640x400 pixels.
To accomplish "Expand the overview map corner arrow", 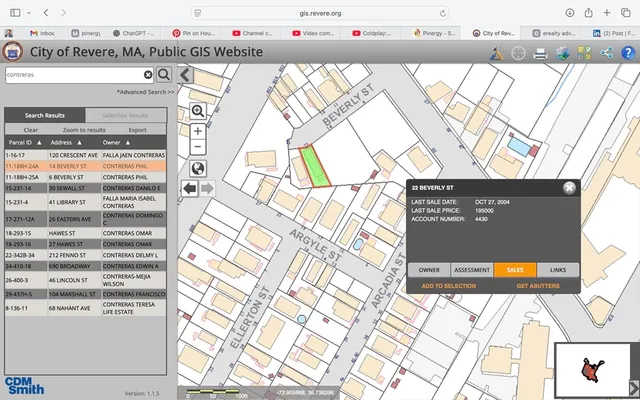I will click(633, 388).
